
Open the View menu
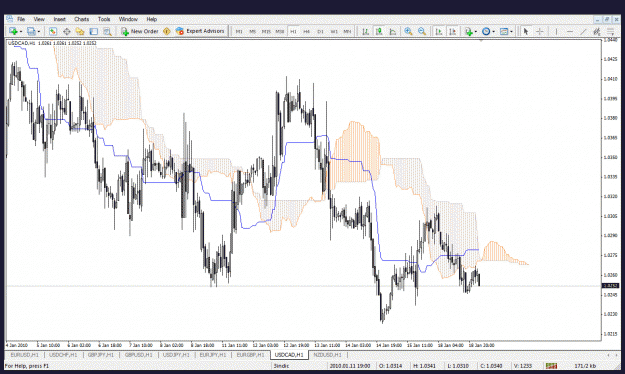(x=39, y=19)
